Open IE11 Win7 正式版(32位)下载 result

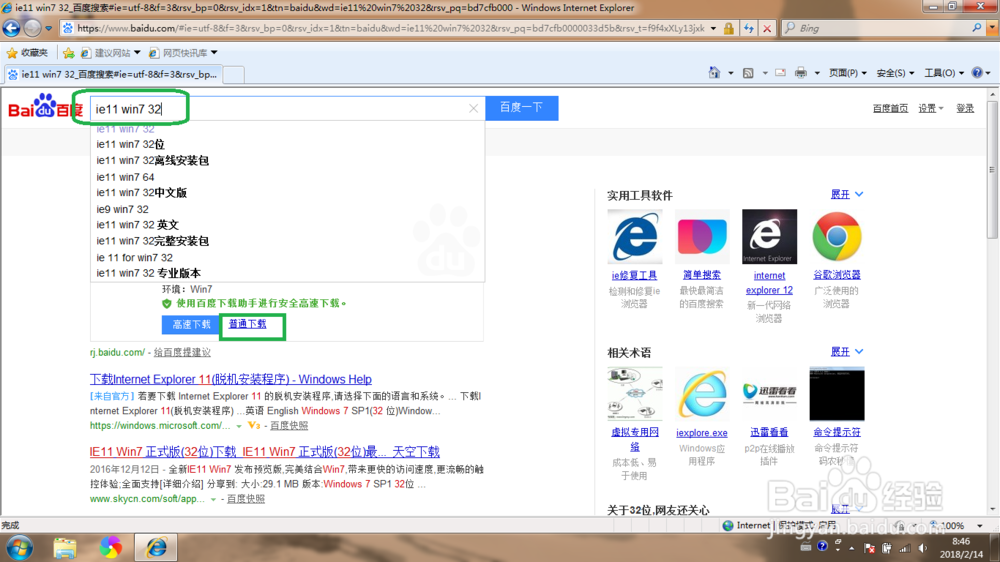(x=265, y=452)
